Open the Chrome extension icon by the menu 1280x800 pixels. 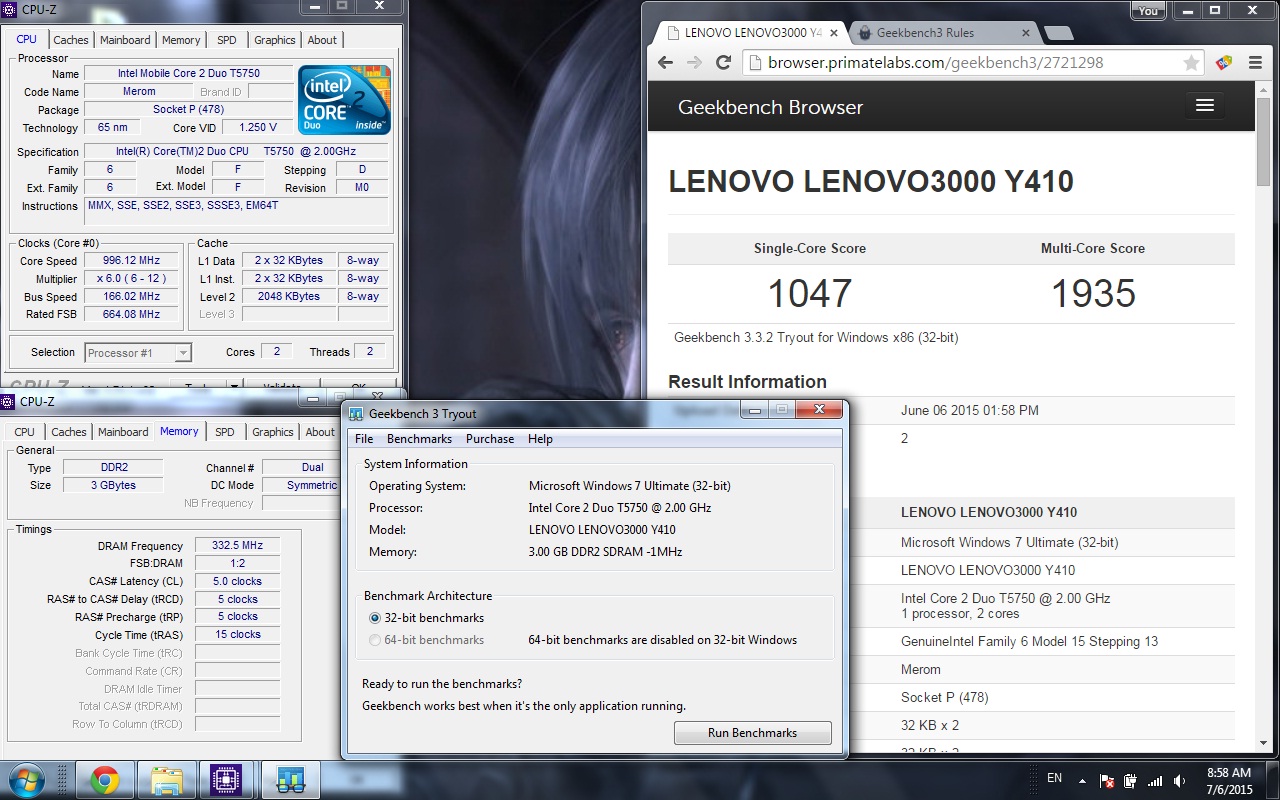tap(1224, 63)
